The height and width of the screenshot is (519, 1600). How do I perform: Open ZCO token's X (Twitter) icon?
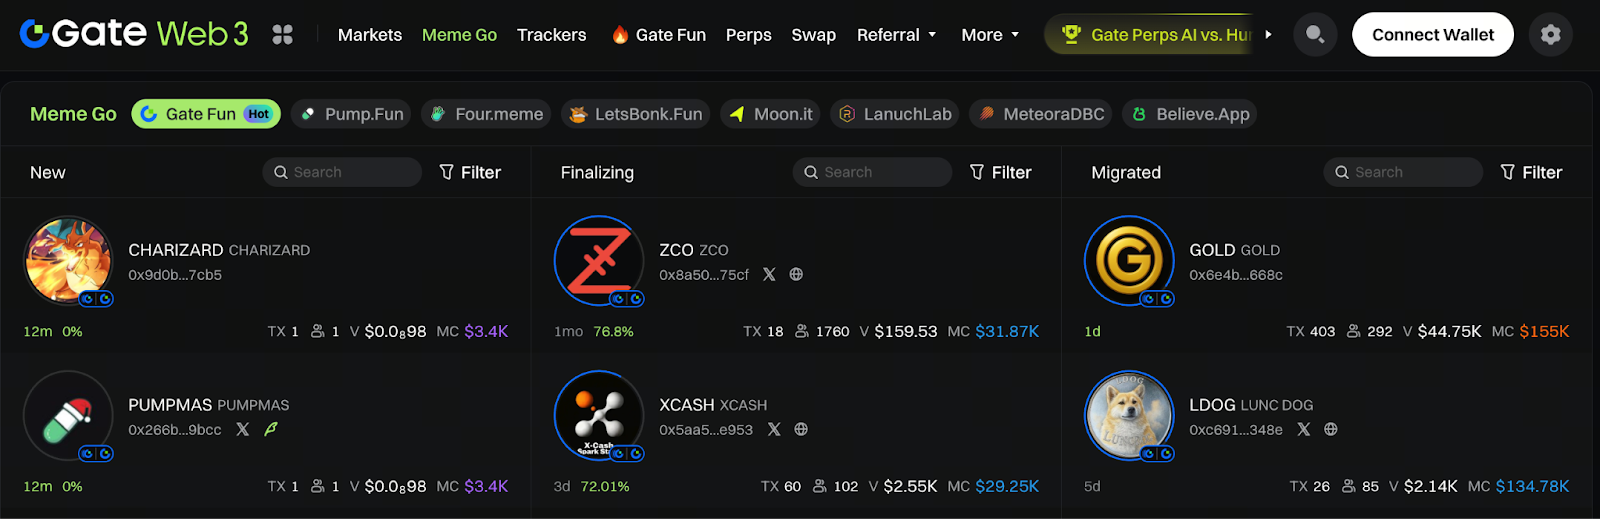[x=769, y=274]
